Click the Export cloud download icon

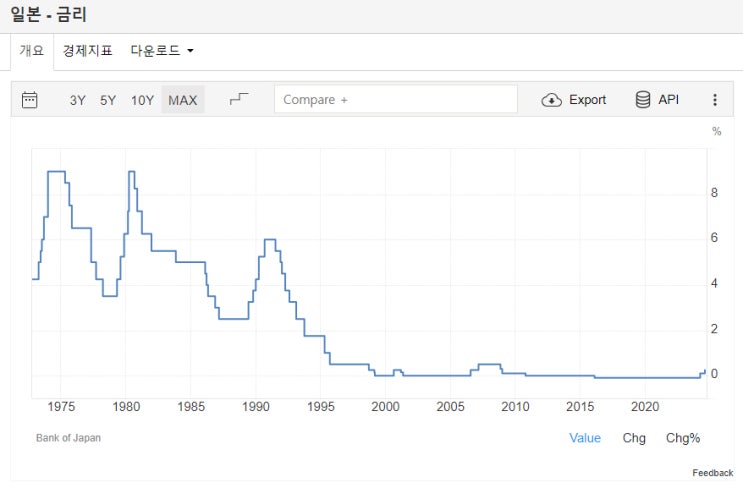[x=551, y=100]
